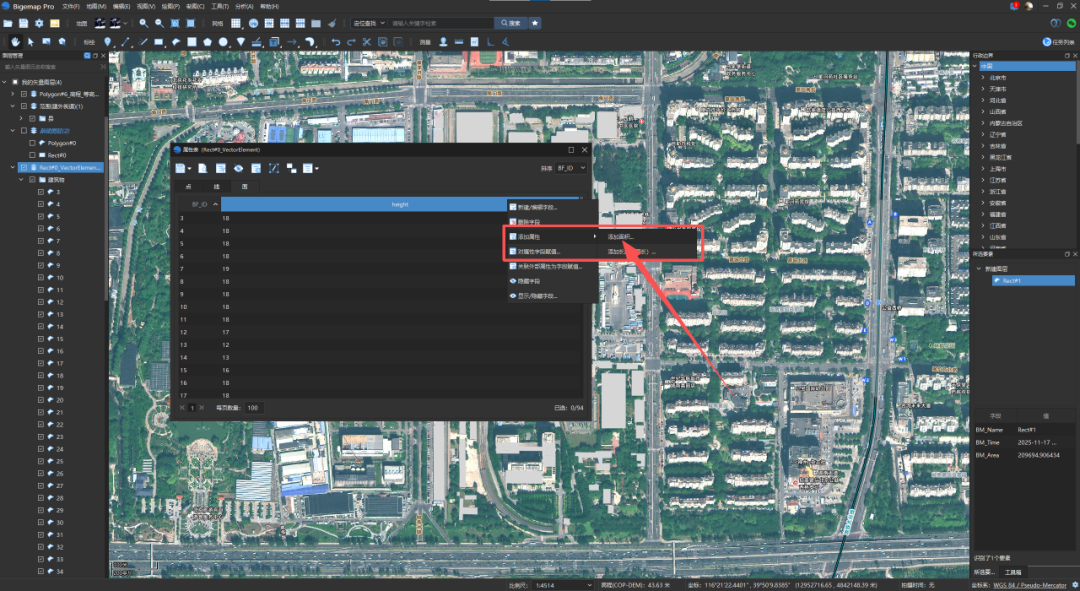Click the 搜索 search button
Screen dimensions: 1080x591
click(510, 23)
